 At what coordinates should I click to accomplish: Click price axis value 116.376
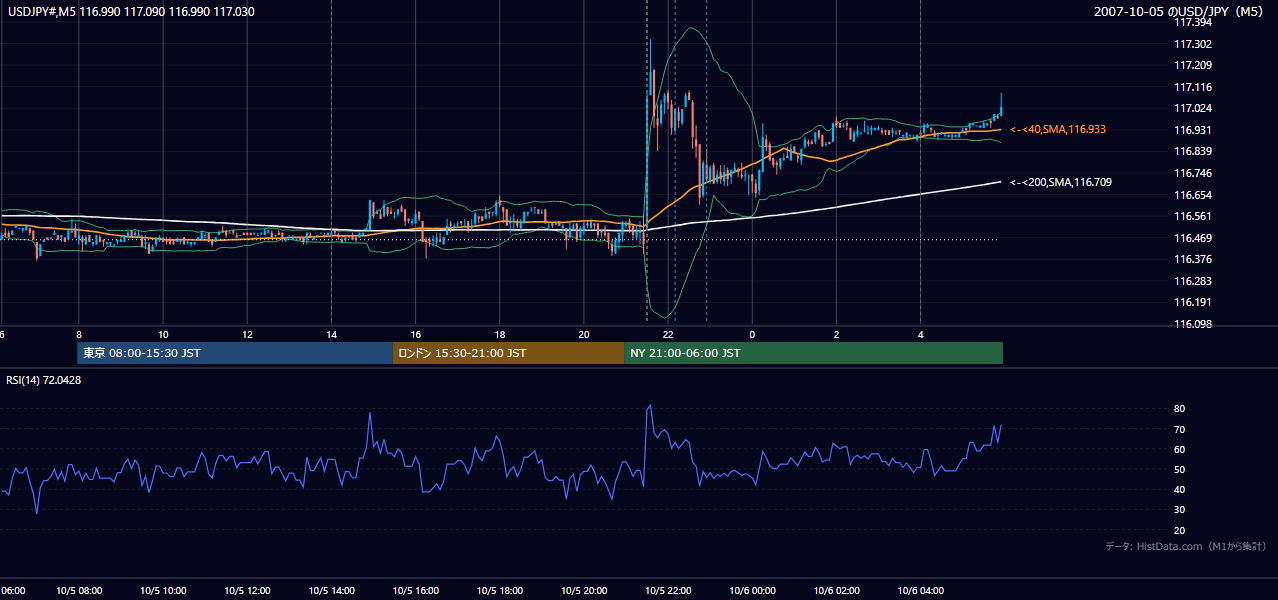click(x=1193, y=259)
